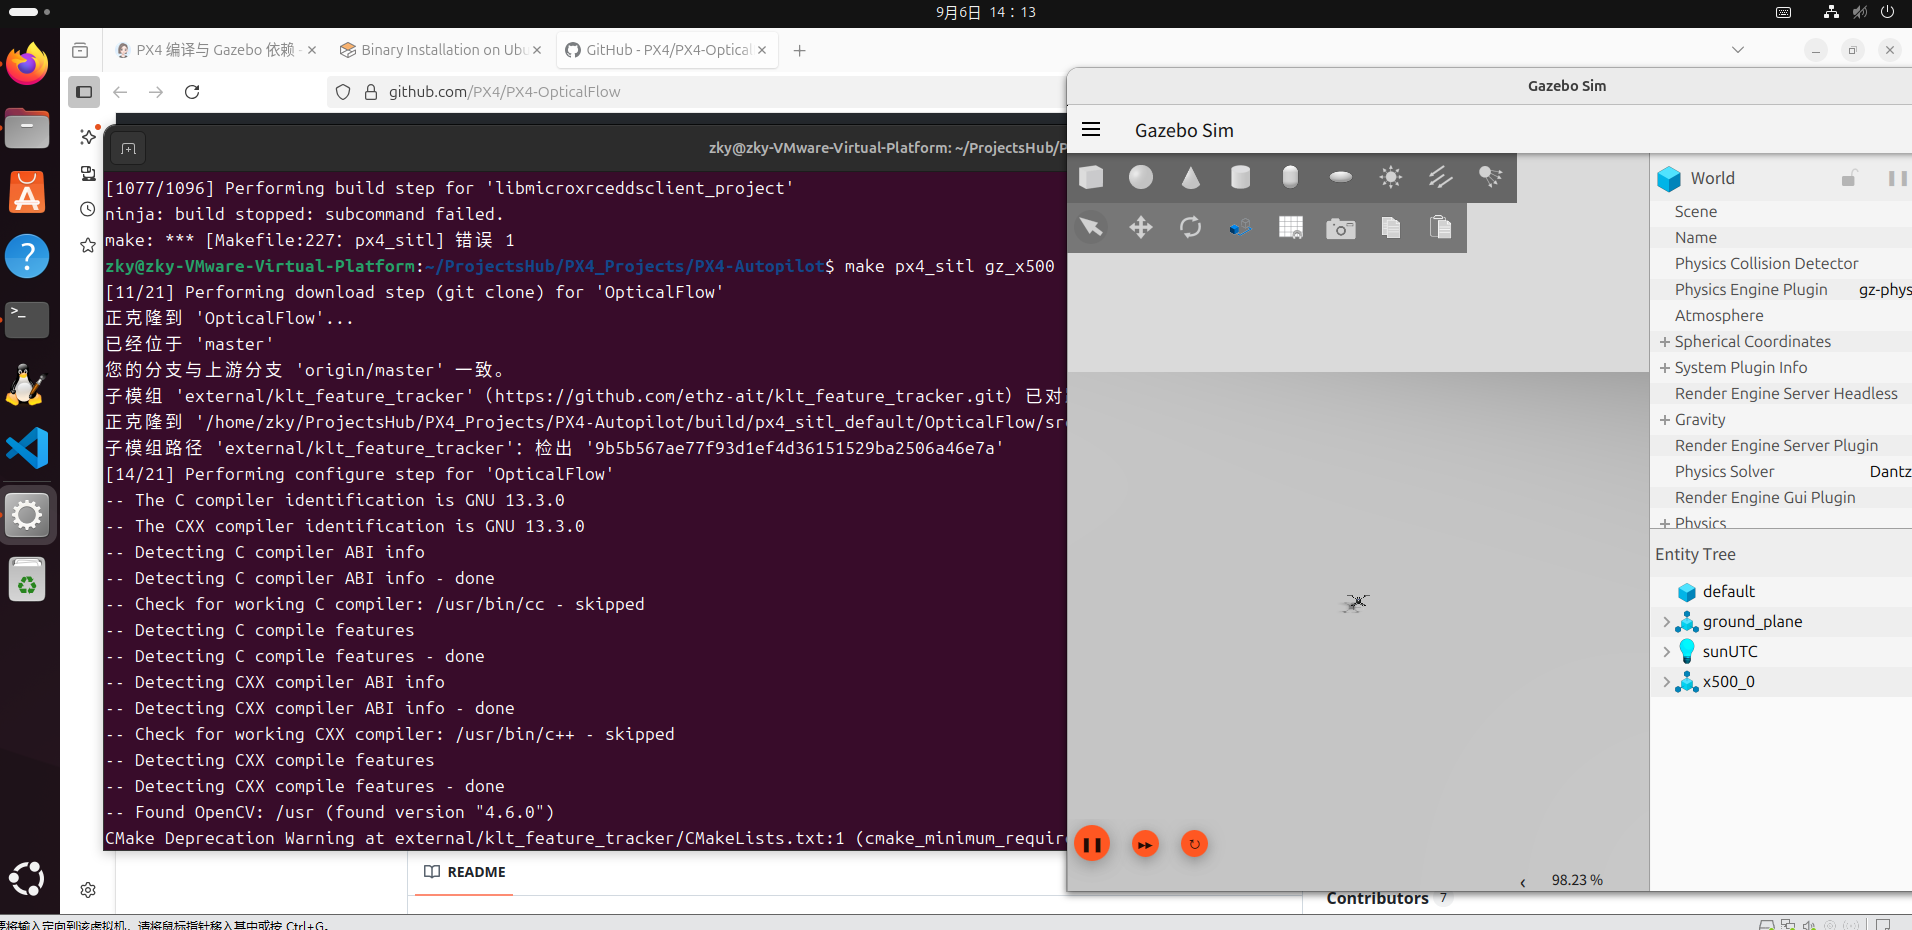Viewport: 1912px width, 930px height.
Task: Open the system clock and calendar
Action: [985, 12]
